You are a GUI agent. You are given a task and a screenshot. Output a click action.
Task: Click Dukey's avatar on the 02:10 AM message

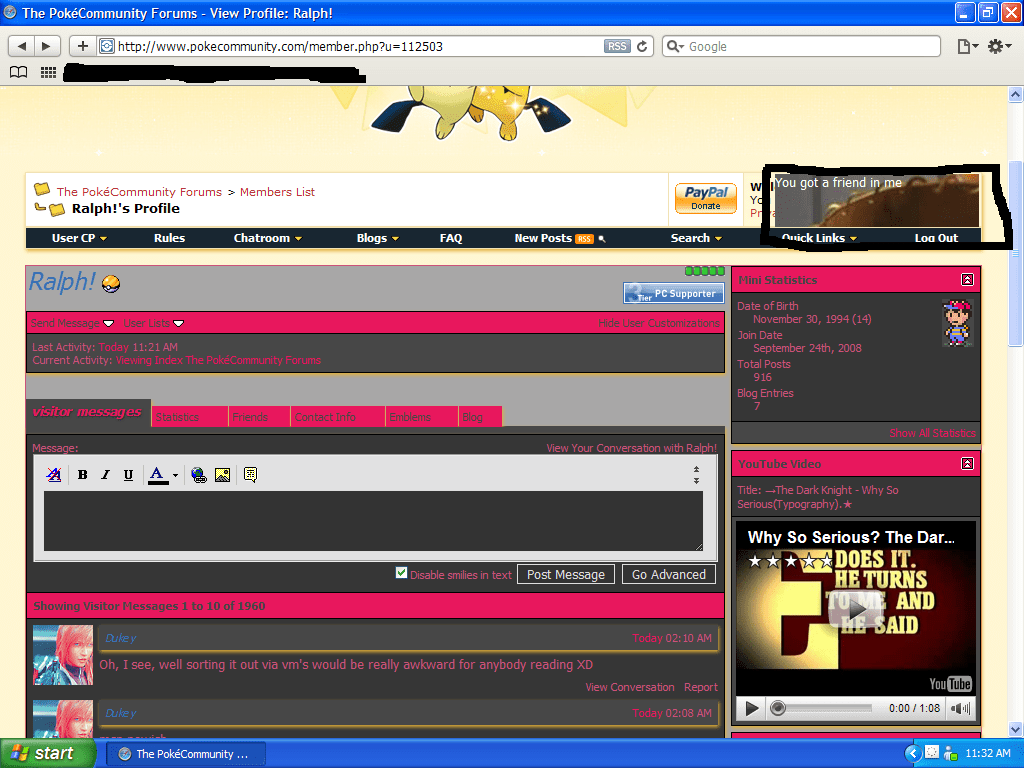tap(63, 655)
